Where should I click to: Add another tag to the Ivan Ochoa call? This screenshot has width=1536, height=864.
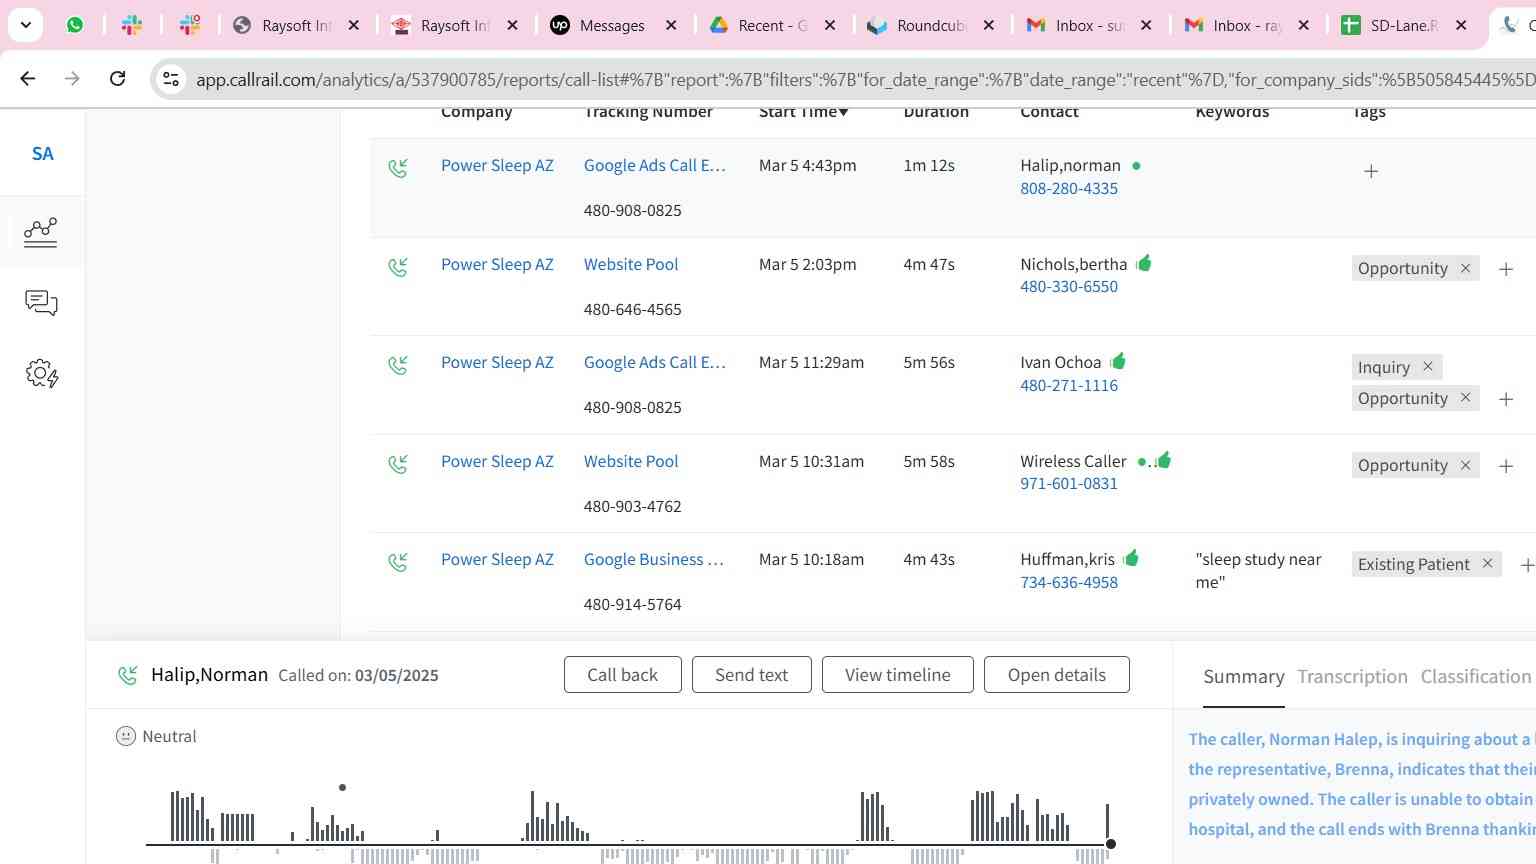[1506, 399]
